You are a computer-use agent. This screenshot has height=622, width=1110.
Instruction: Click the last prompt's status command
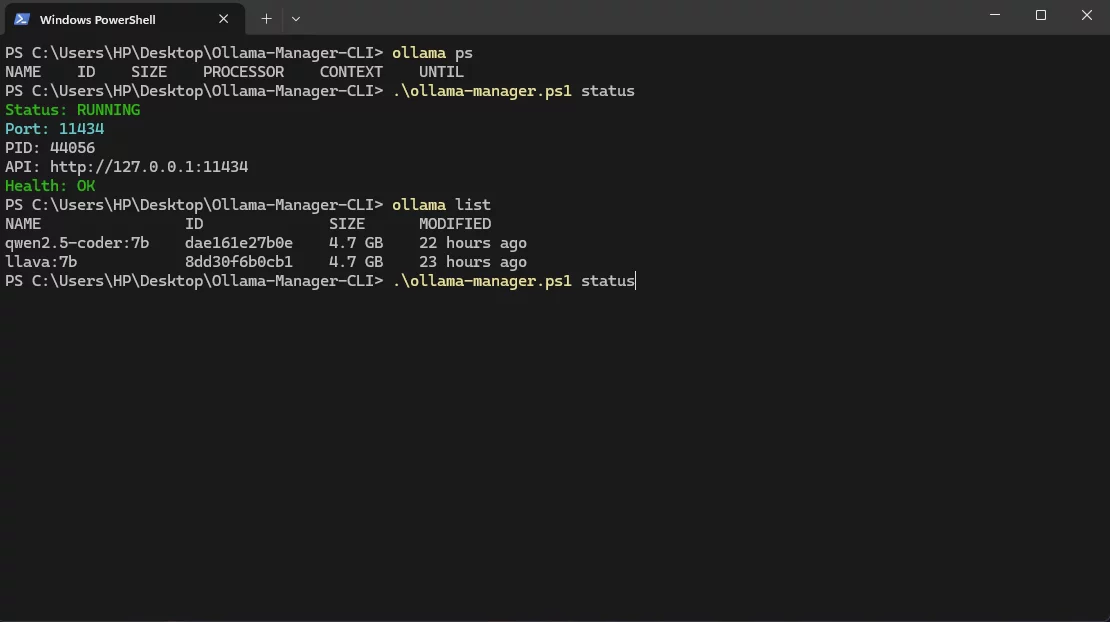[x=514, y=282]
